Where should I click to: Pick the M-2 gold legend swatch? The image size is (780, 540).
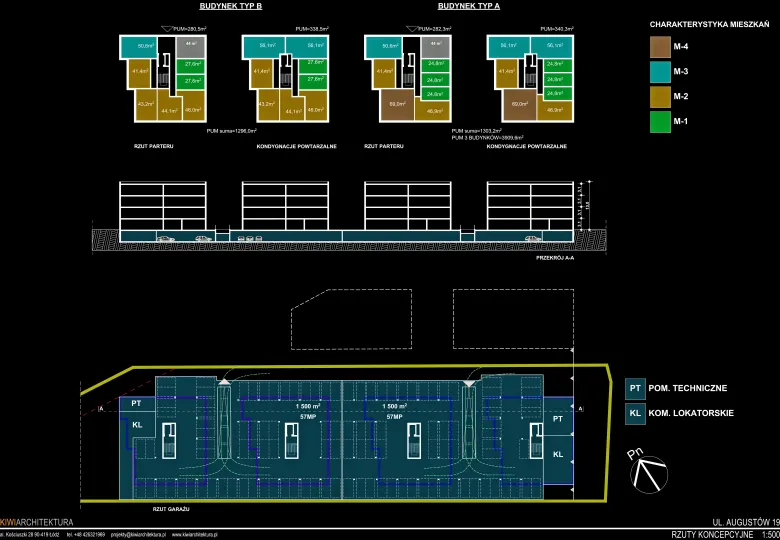click(x=660, y=96)
